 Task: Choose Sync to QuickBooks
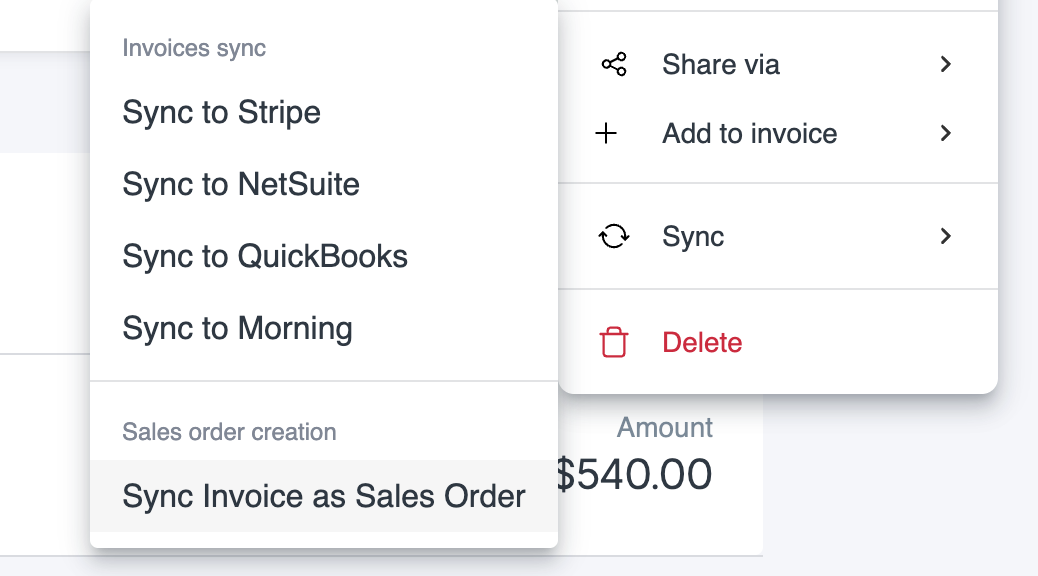pyautogui.click(x=264, y=256)
